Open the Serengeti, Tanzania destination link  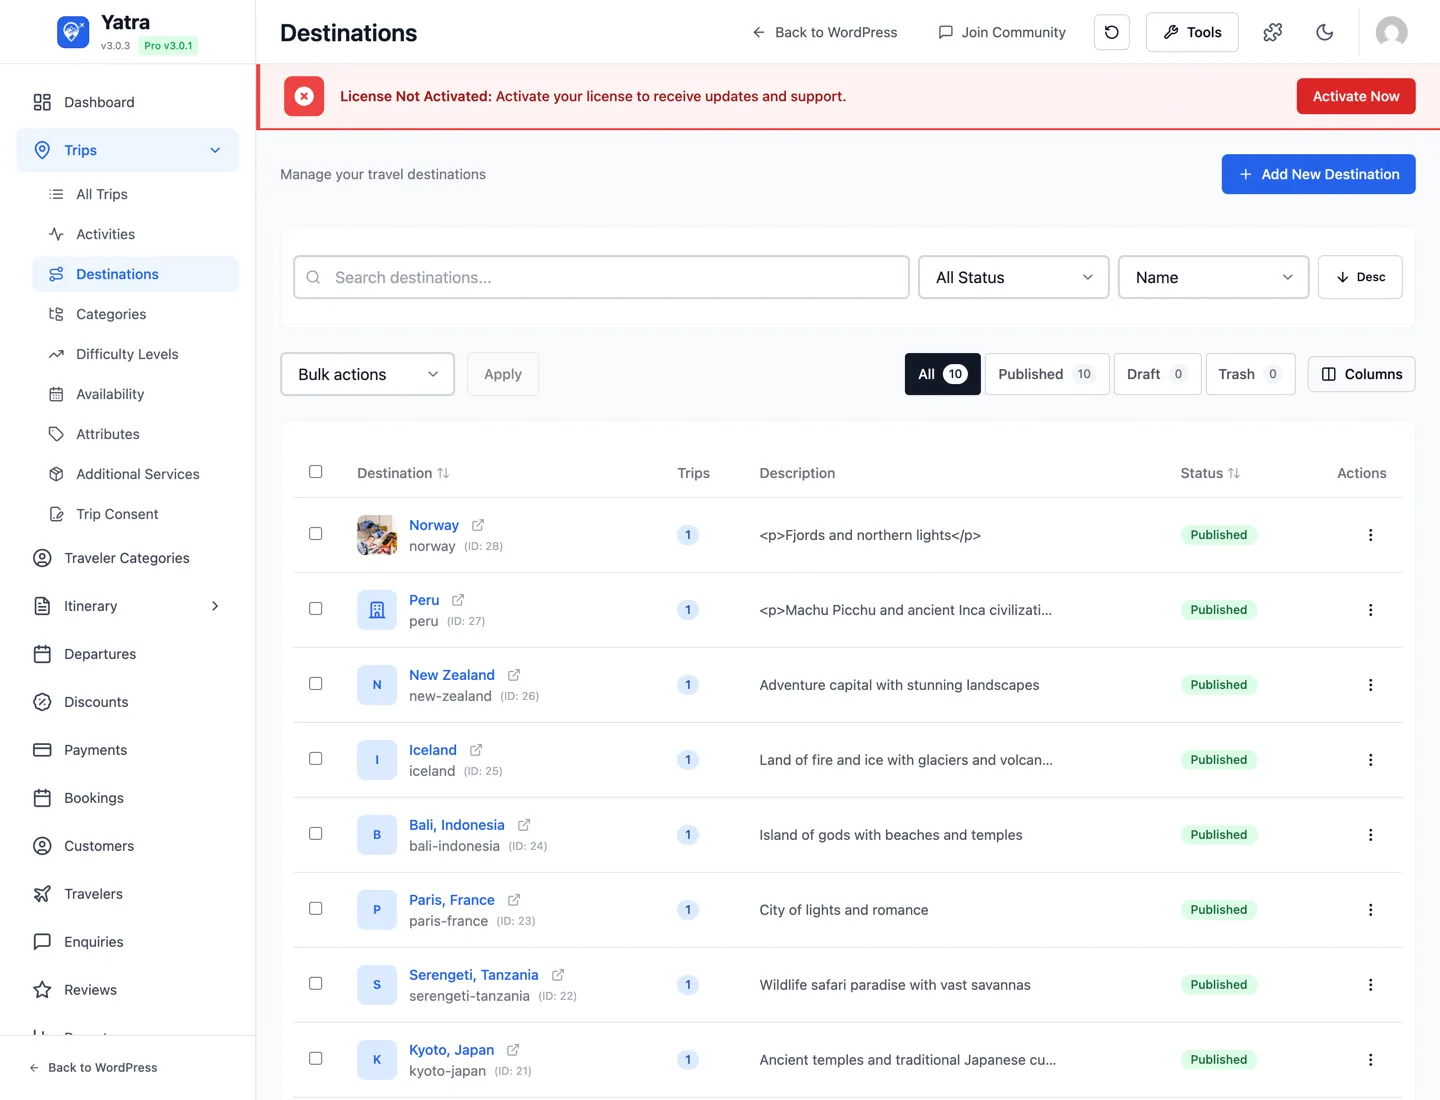(x=474, y=975)
